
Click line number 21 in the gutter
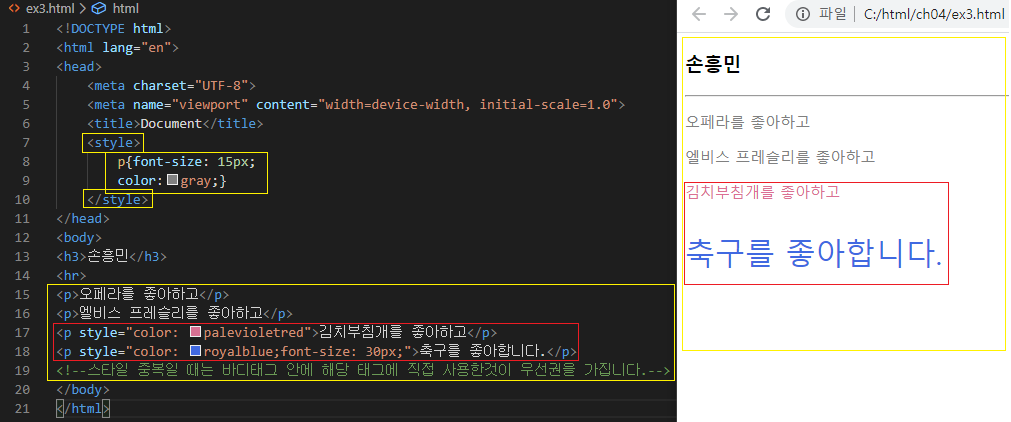coord(22,408)
